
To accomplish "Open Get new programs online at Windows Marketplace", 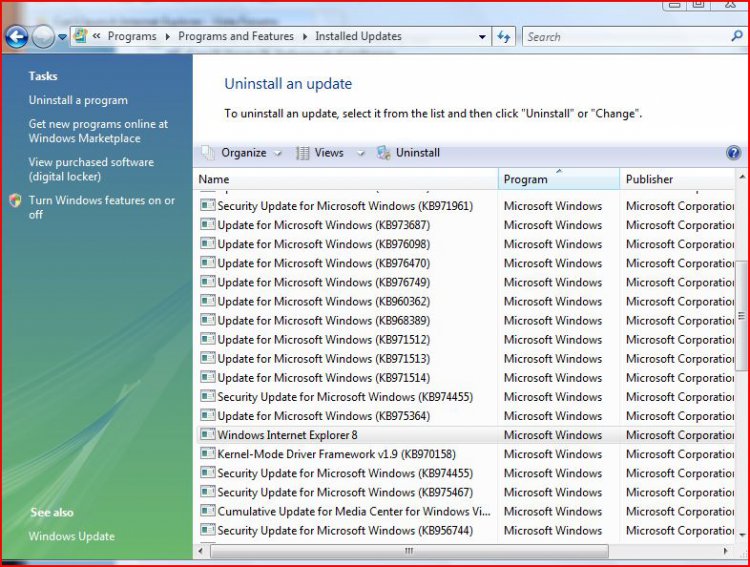I will click(98, 131).
